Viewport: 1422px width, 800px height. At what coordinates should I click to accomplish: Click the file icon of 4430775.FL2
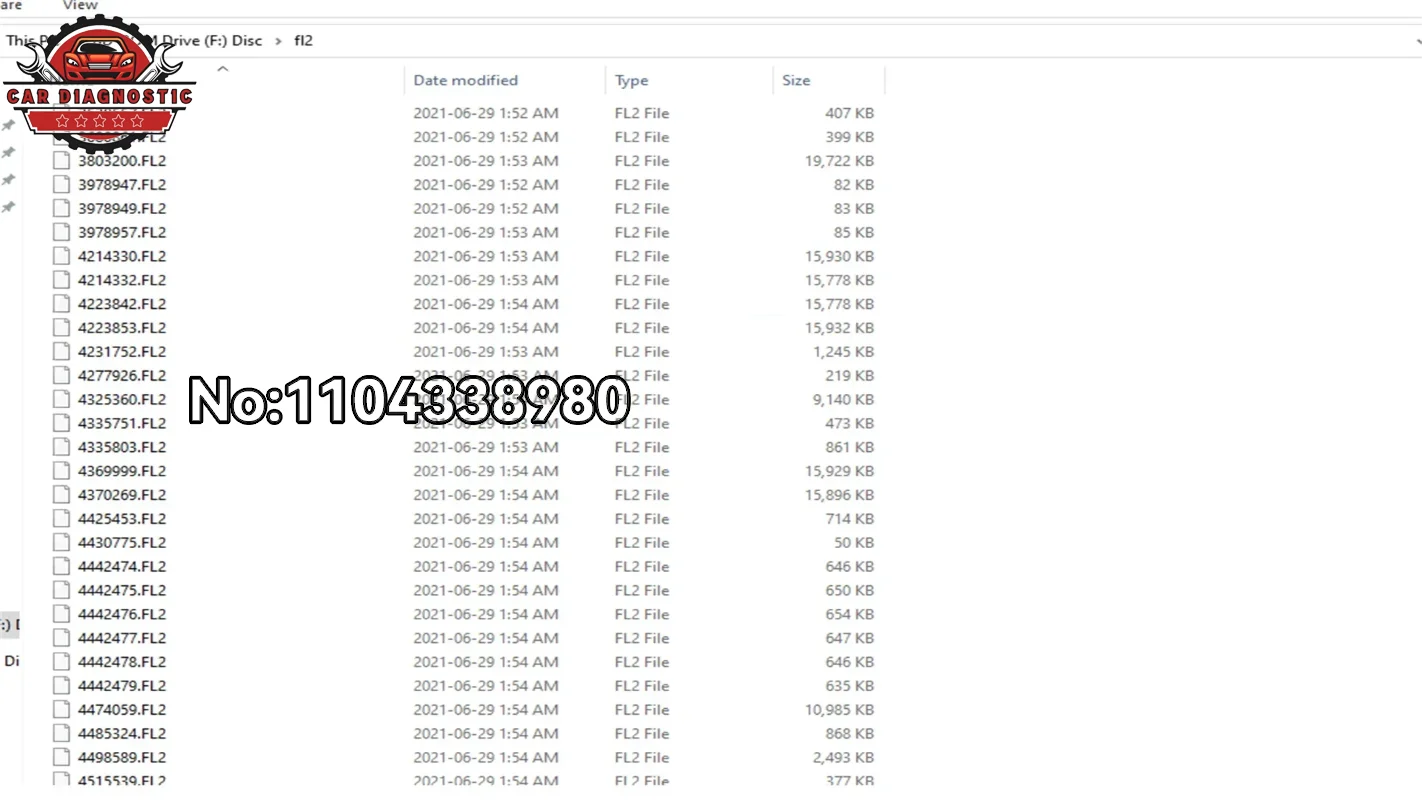[62, 543]
